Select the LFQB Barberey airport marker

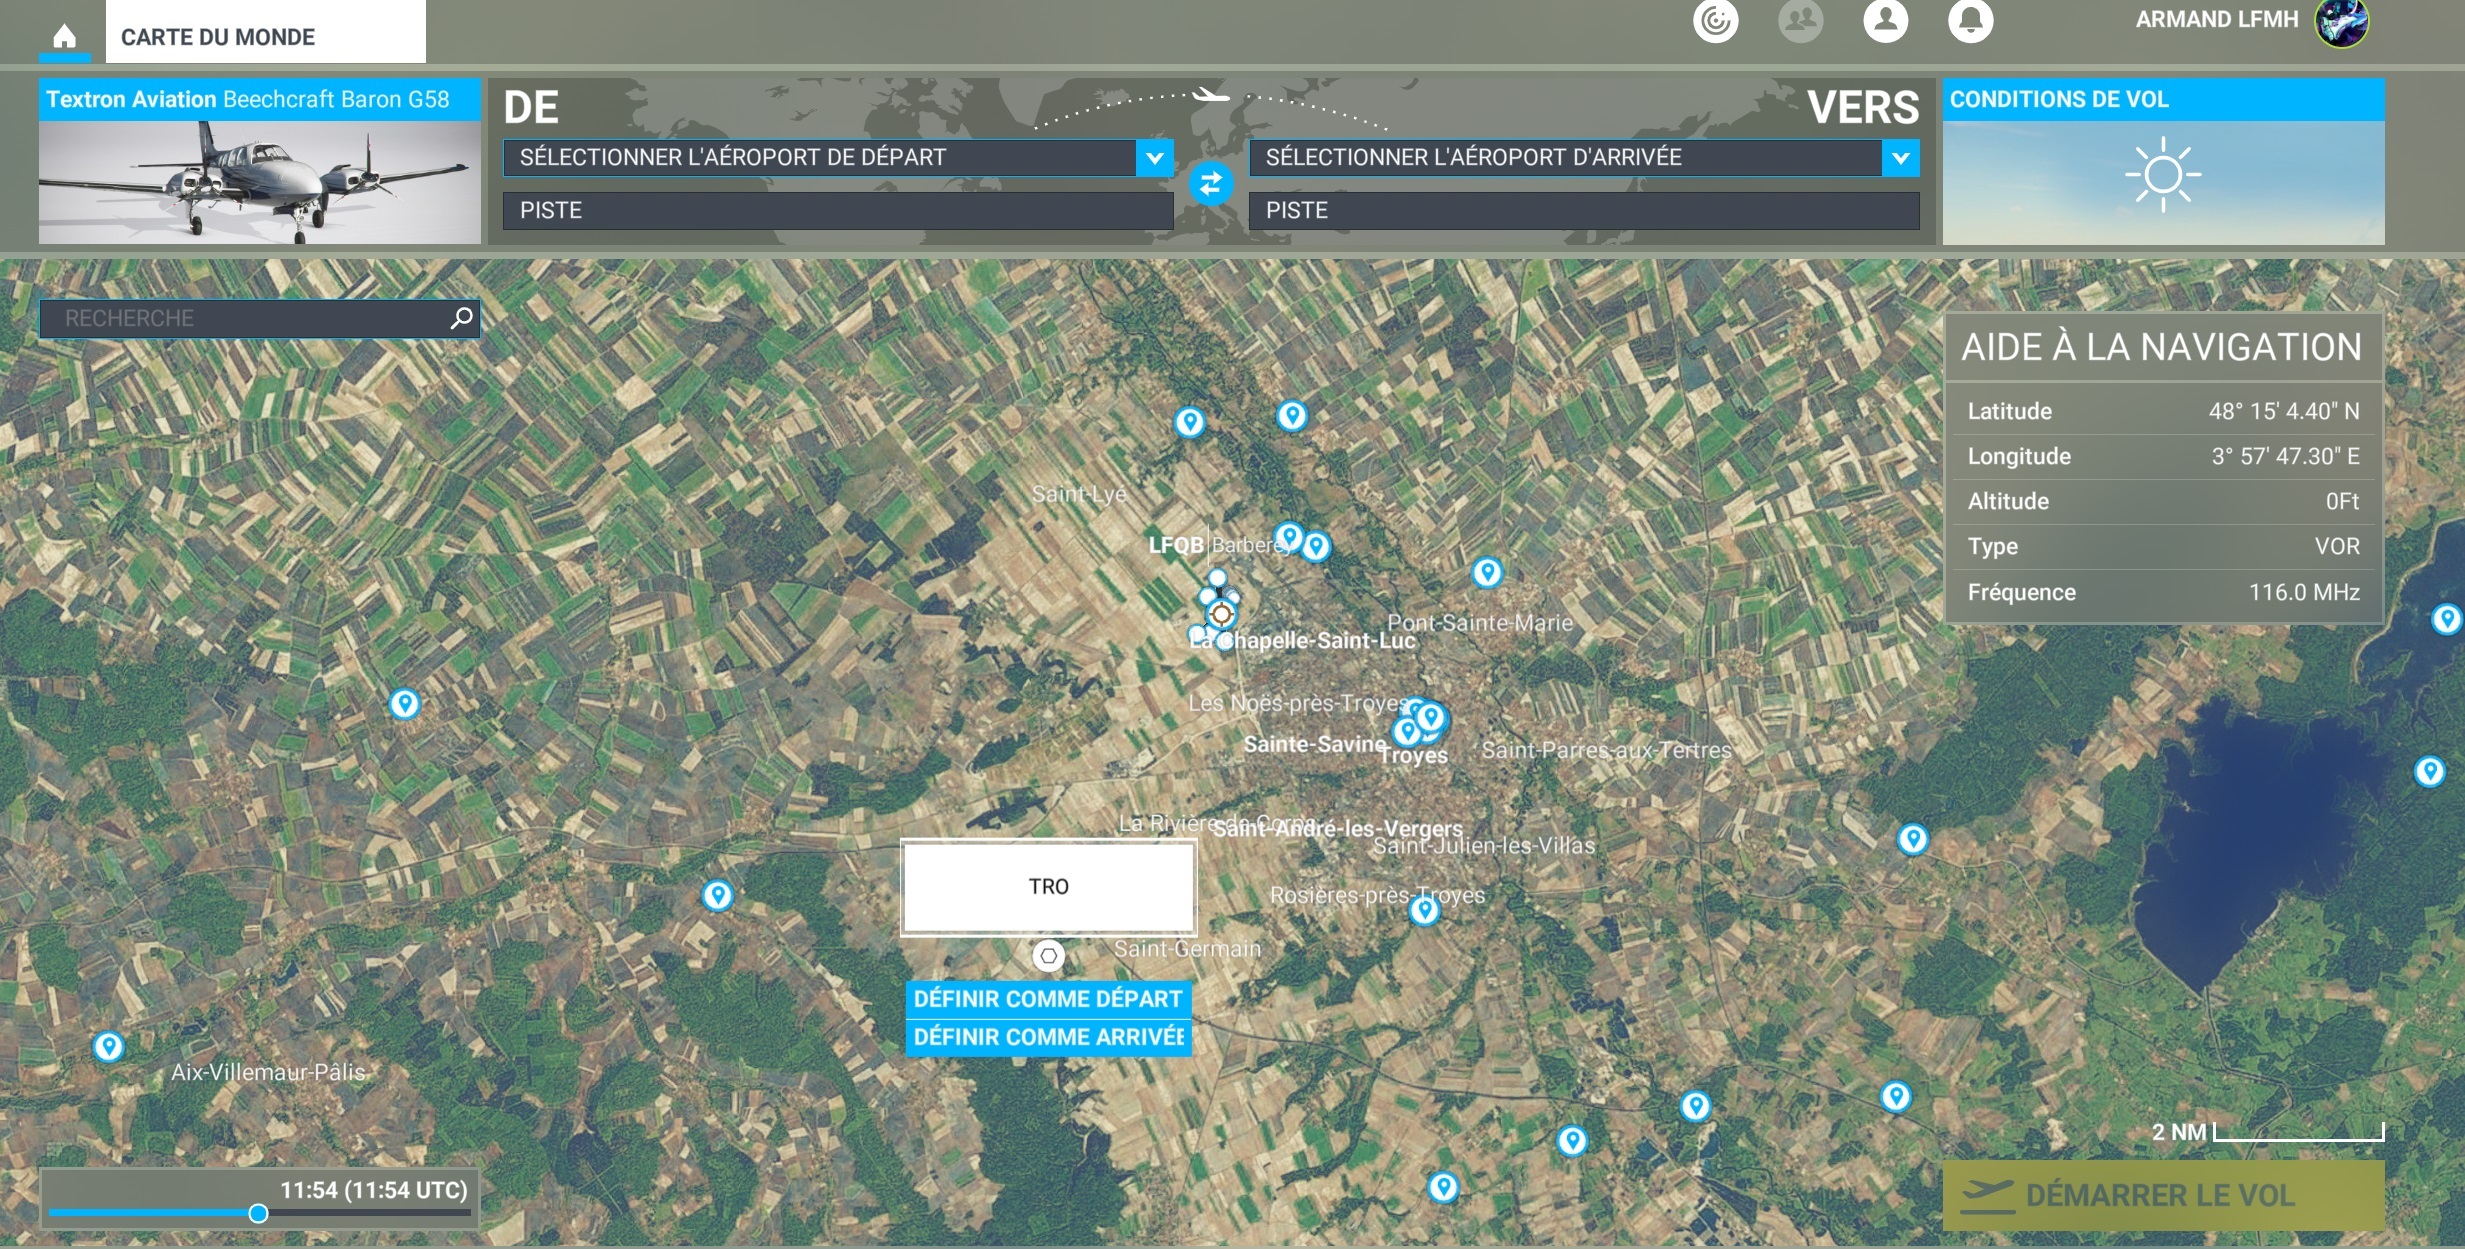click(1221, 613)
